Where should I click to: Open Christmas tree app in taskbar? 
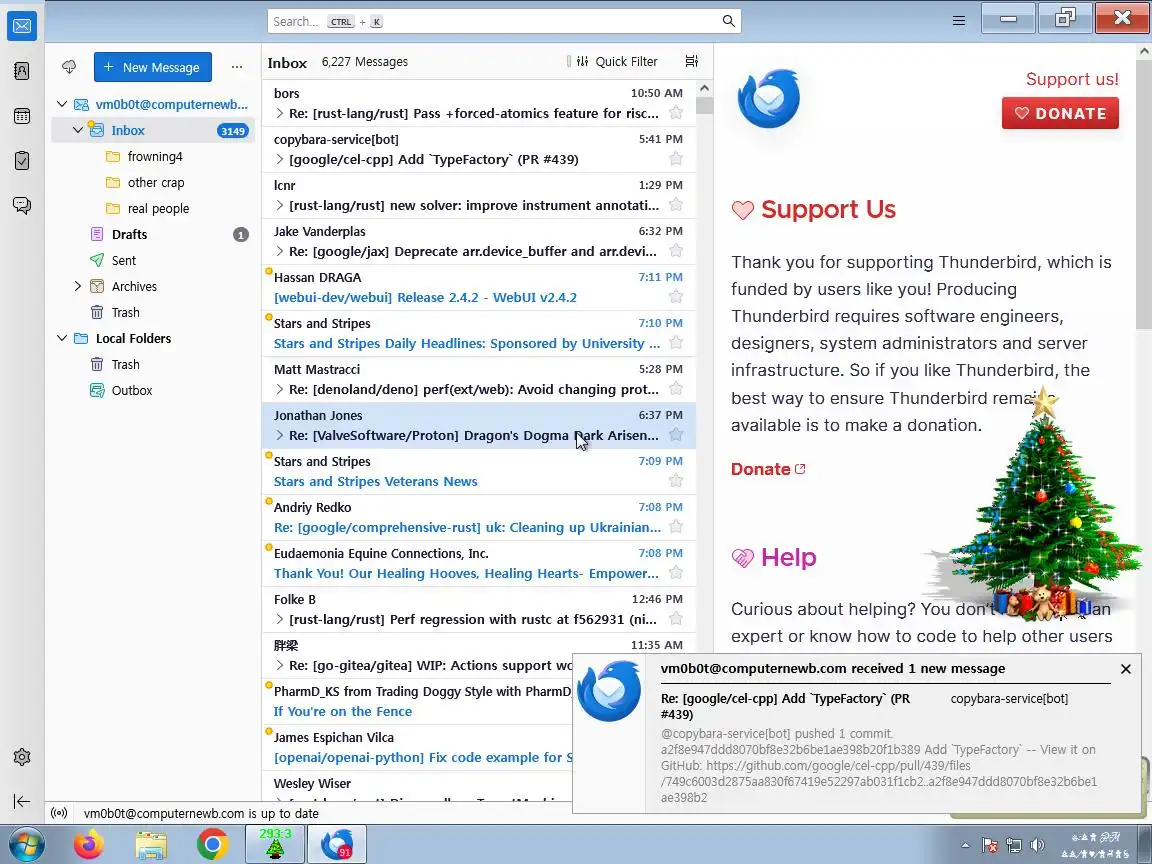274,844
